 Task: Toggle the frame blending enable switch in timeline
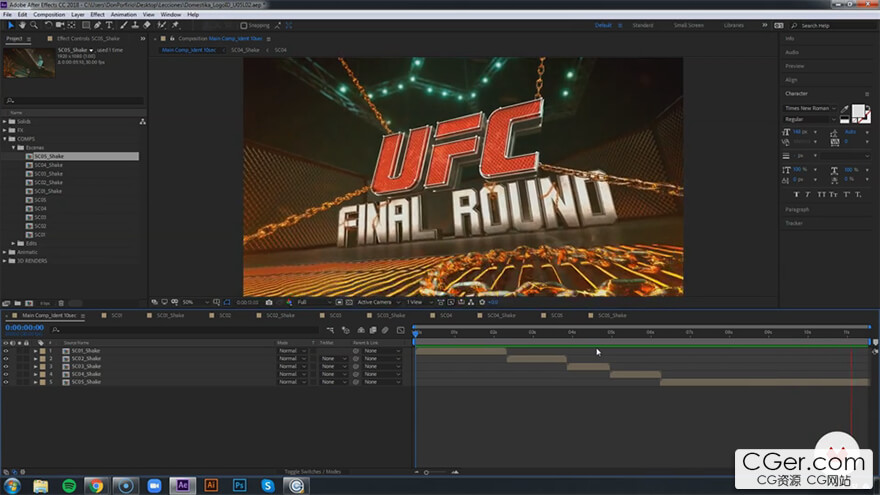click(x=373, y=330)
